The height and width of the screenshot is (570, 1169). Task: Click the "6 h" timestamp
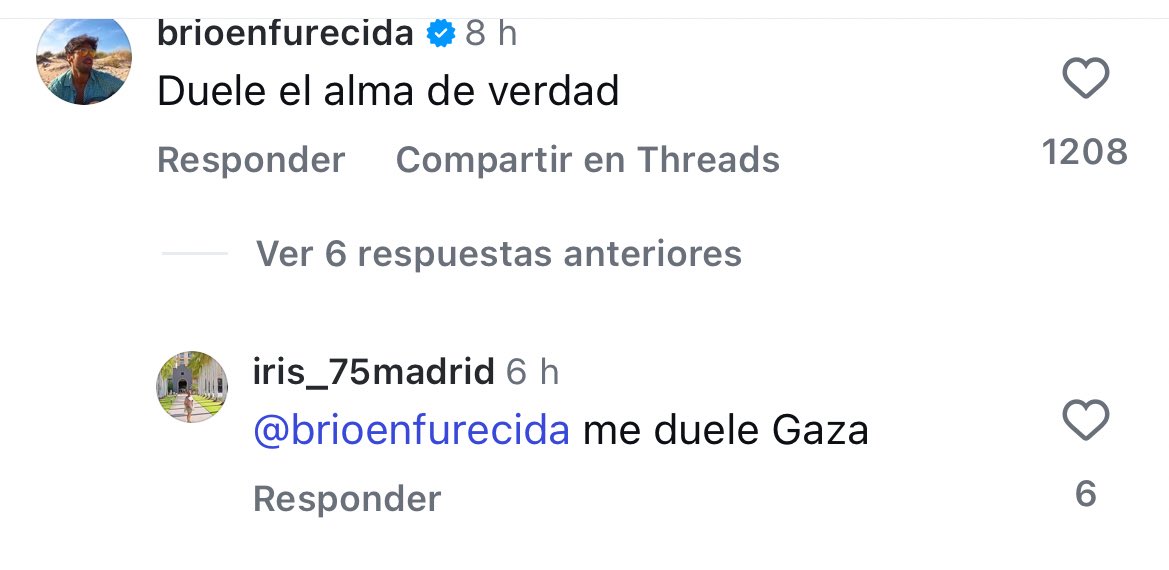[532, 373]
